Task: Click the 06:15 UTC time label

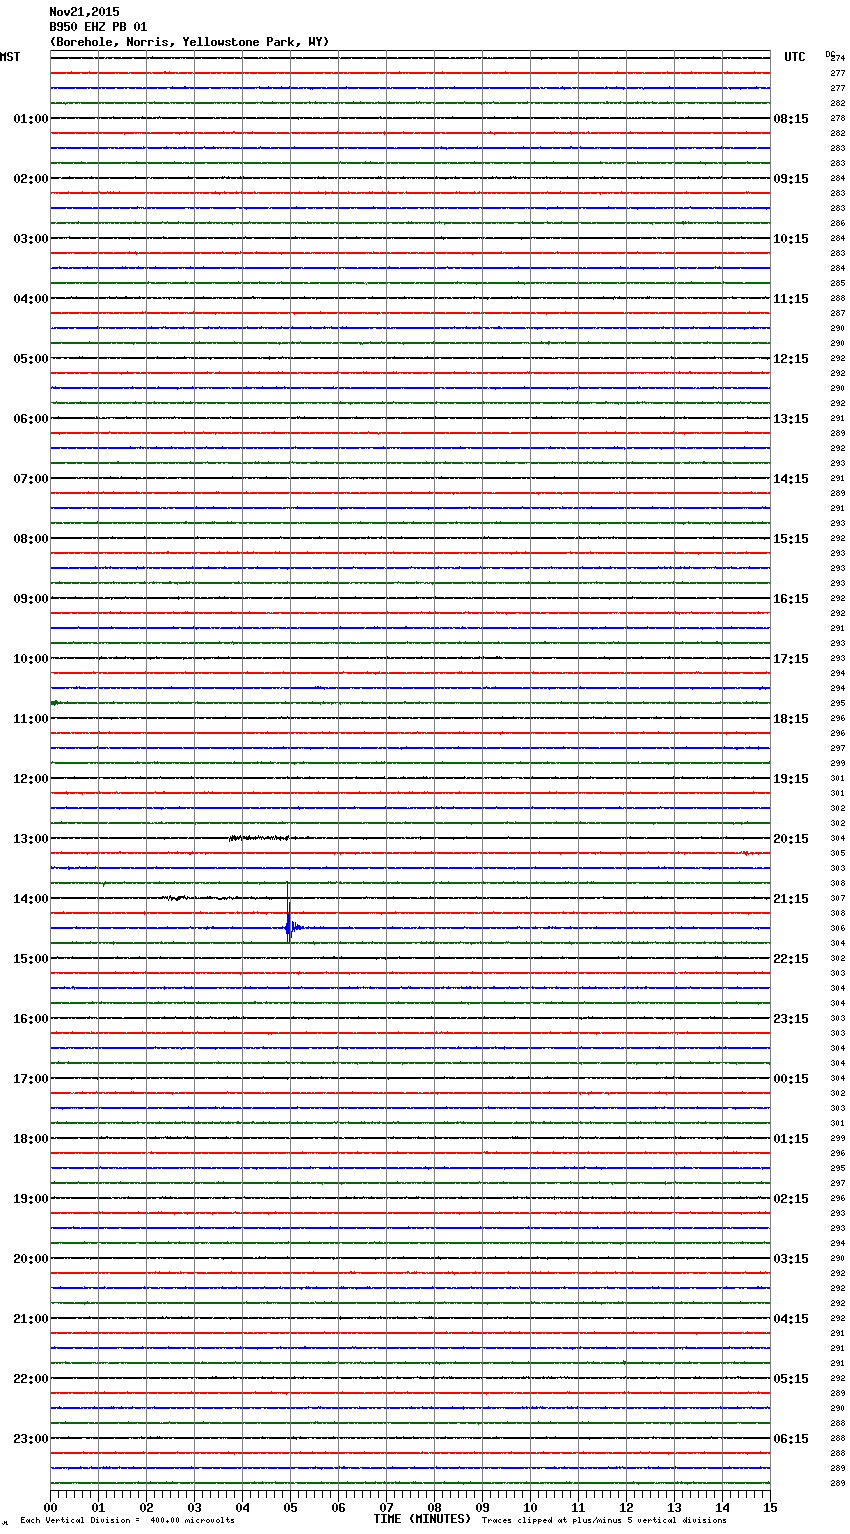Action: pos(791,1439)
